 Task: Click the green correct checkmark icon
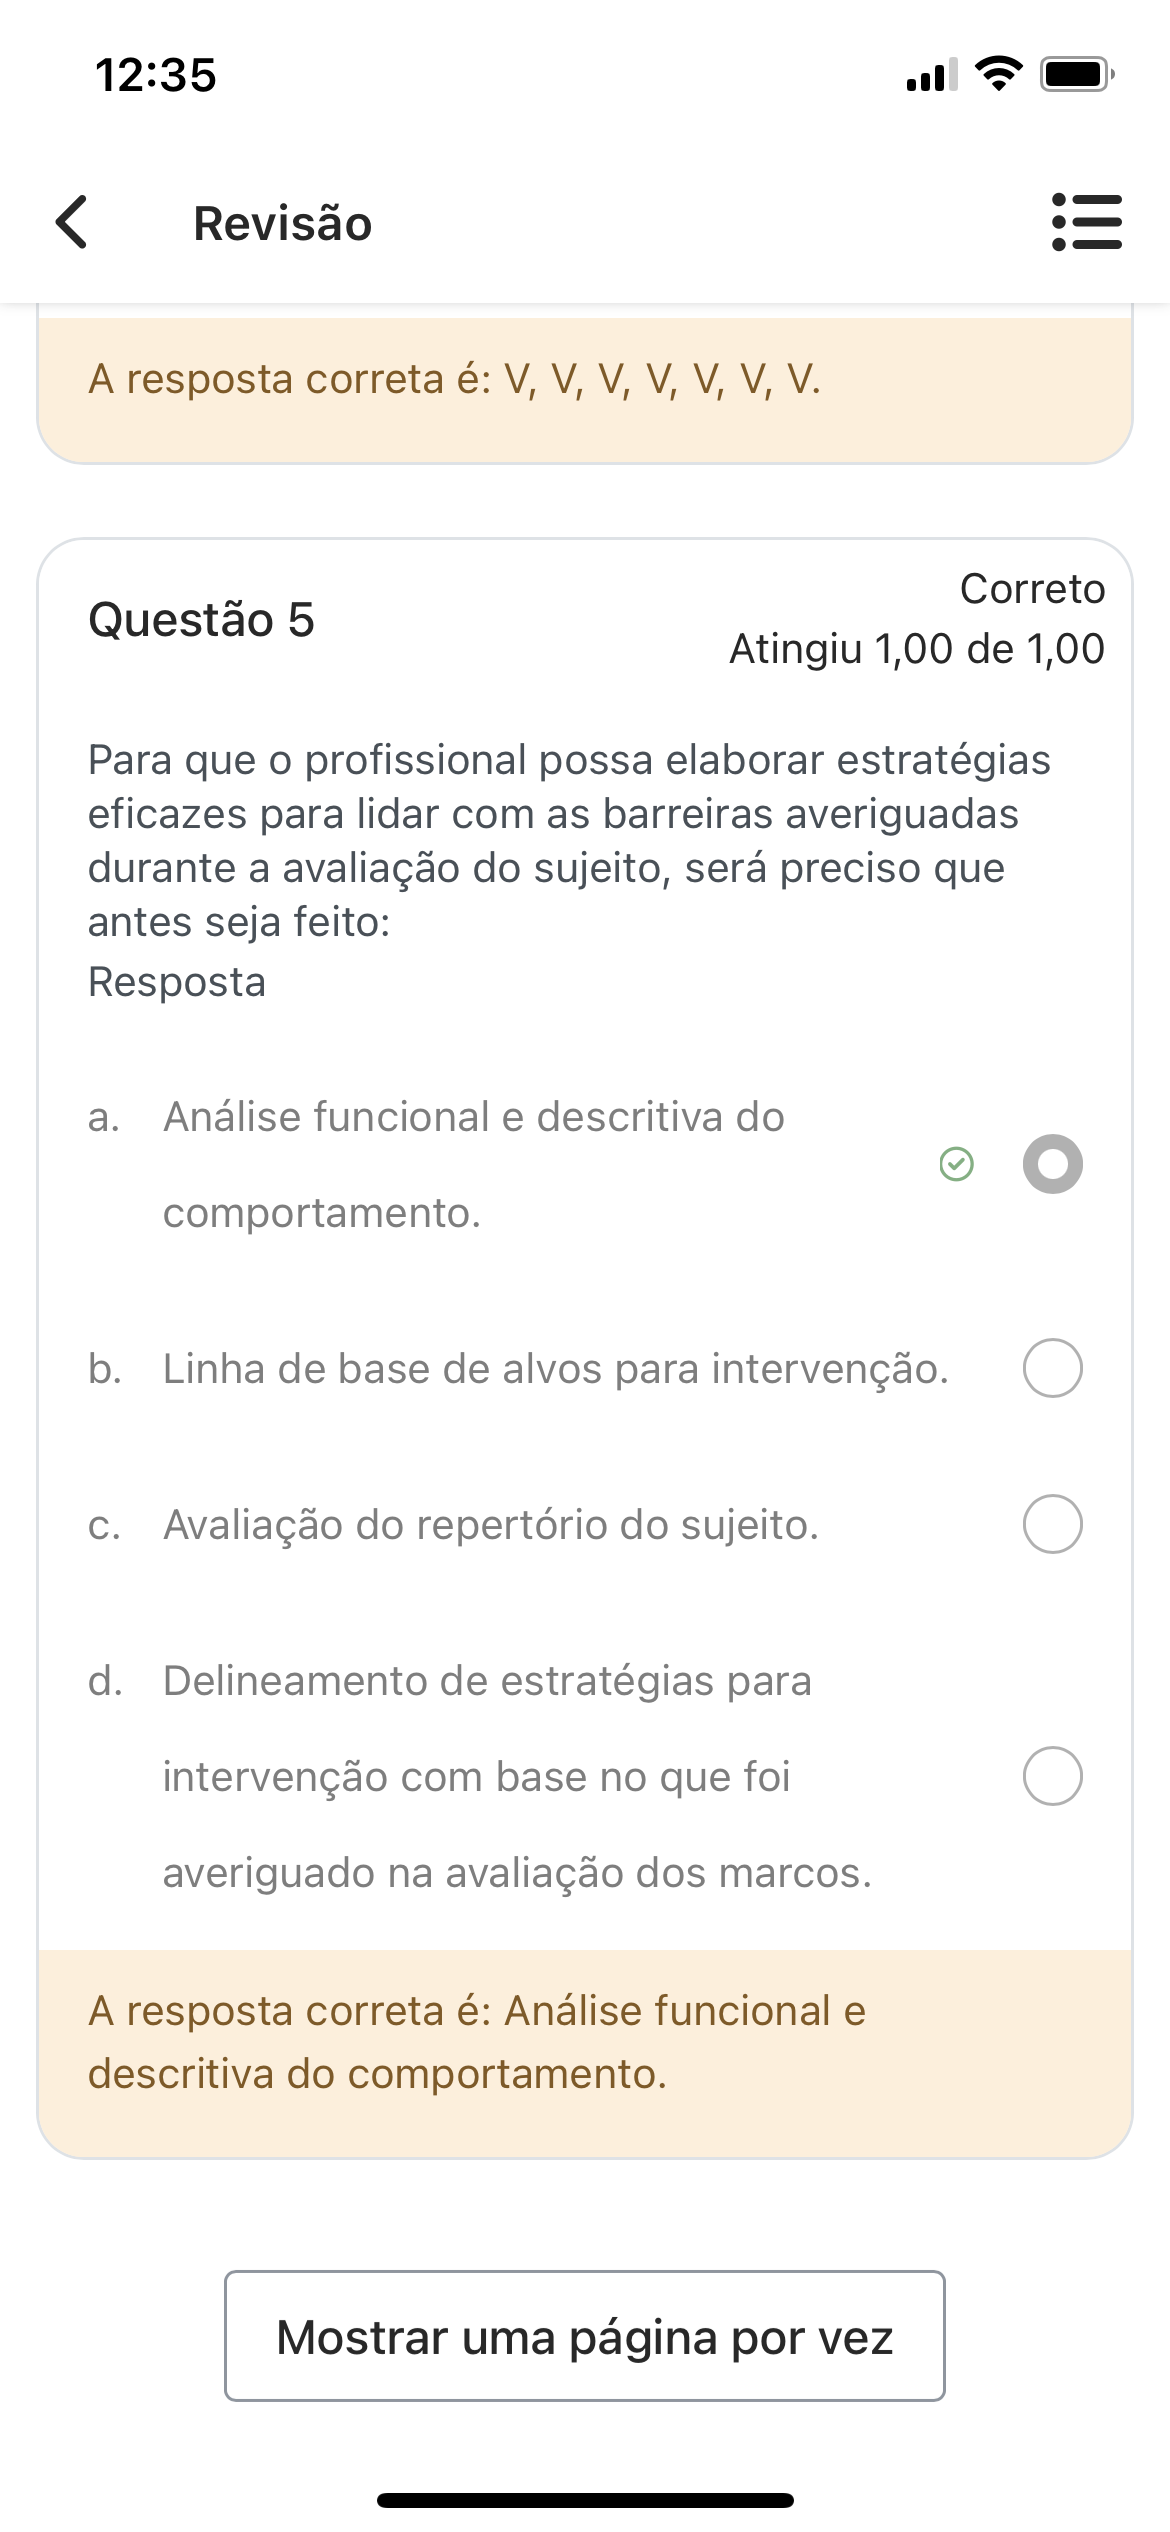pos(956,1164)
